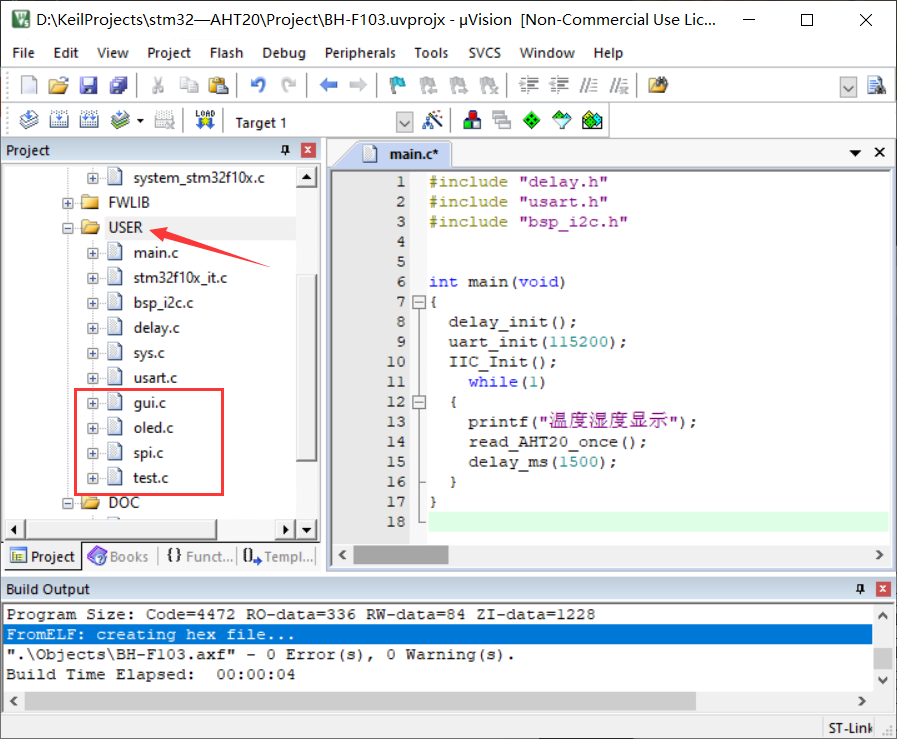
Task: Open Find in Files icon
Action: [x=658, y=85]
